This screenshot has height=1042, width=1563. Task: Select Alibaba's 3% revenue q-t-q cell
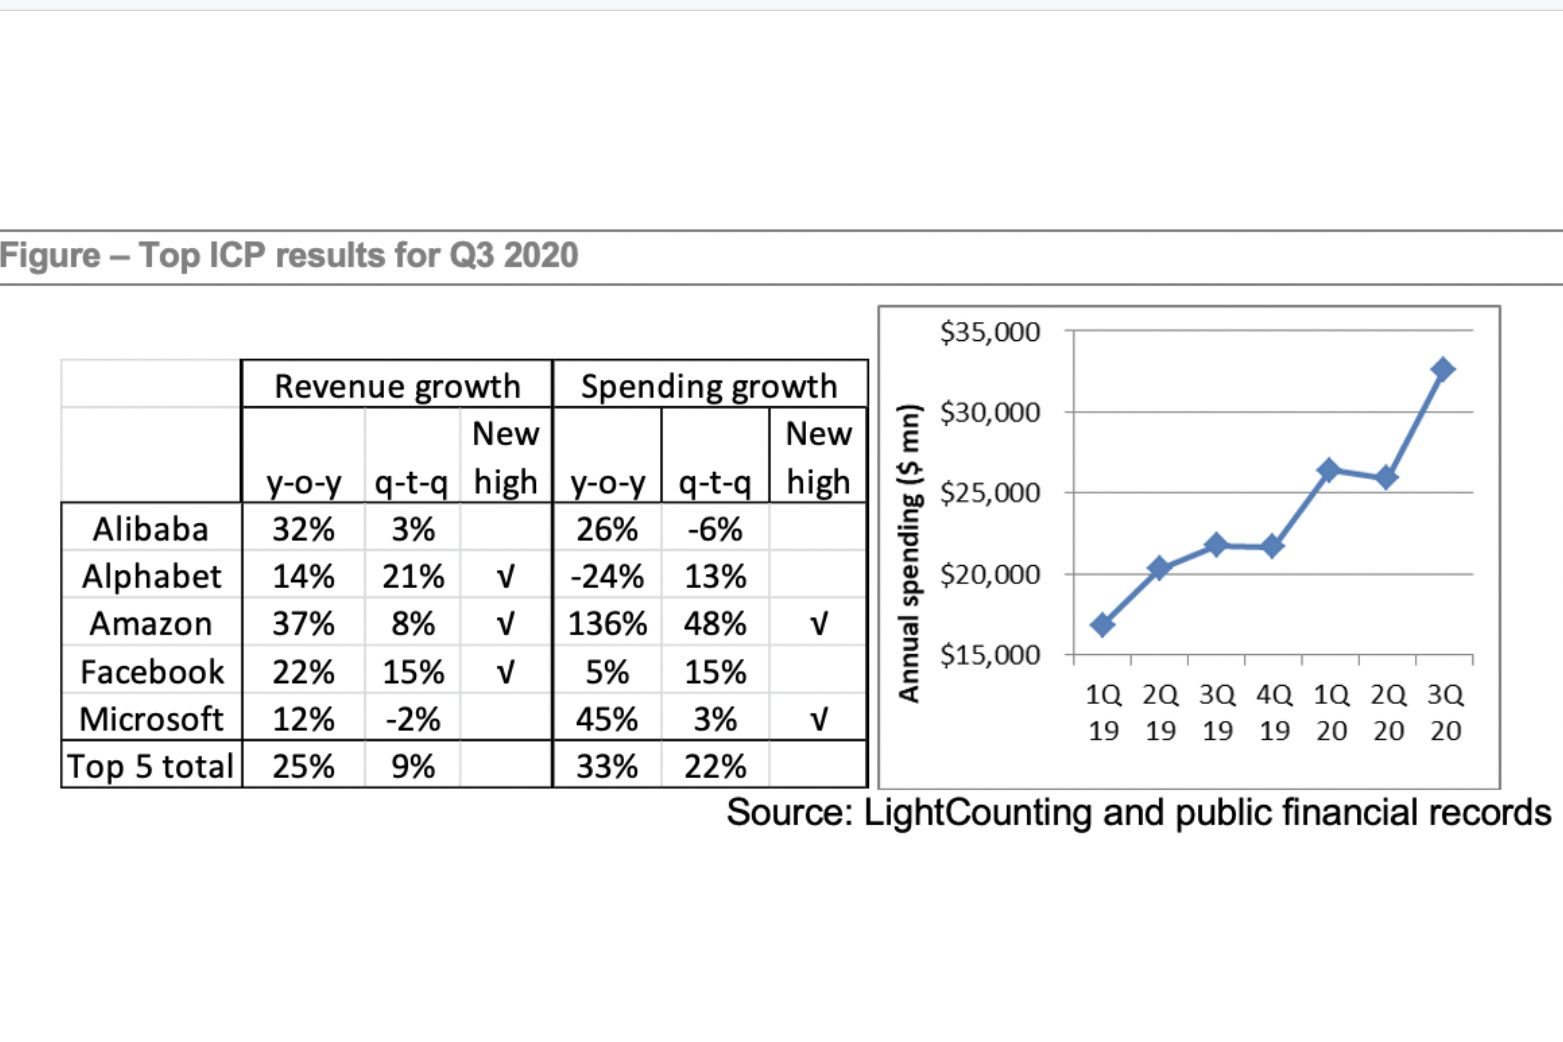[x=413, y=528]
